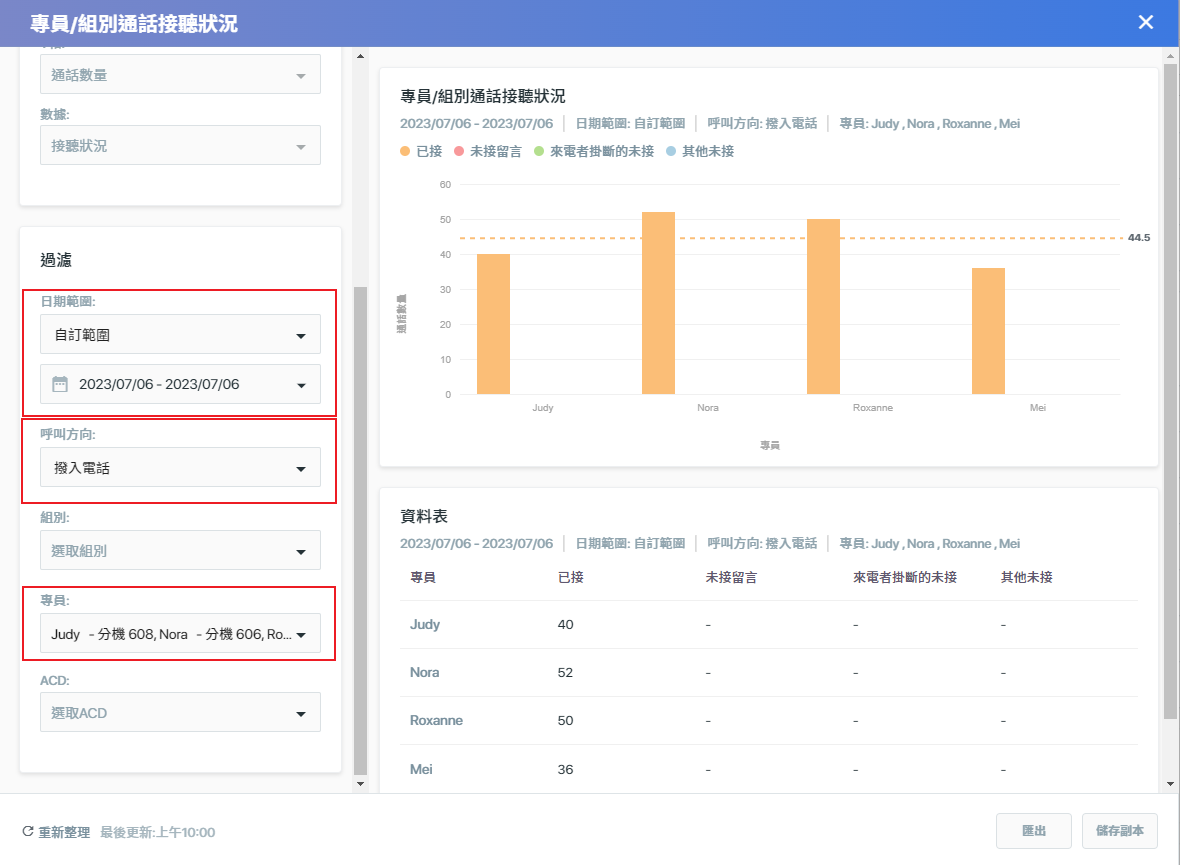This screenshot has width=1180, height=865.
Task: Open the 專員 agents dropdown with Judy
Action: [181, 634]
